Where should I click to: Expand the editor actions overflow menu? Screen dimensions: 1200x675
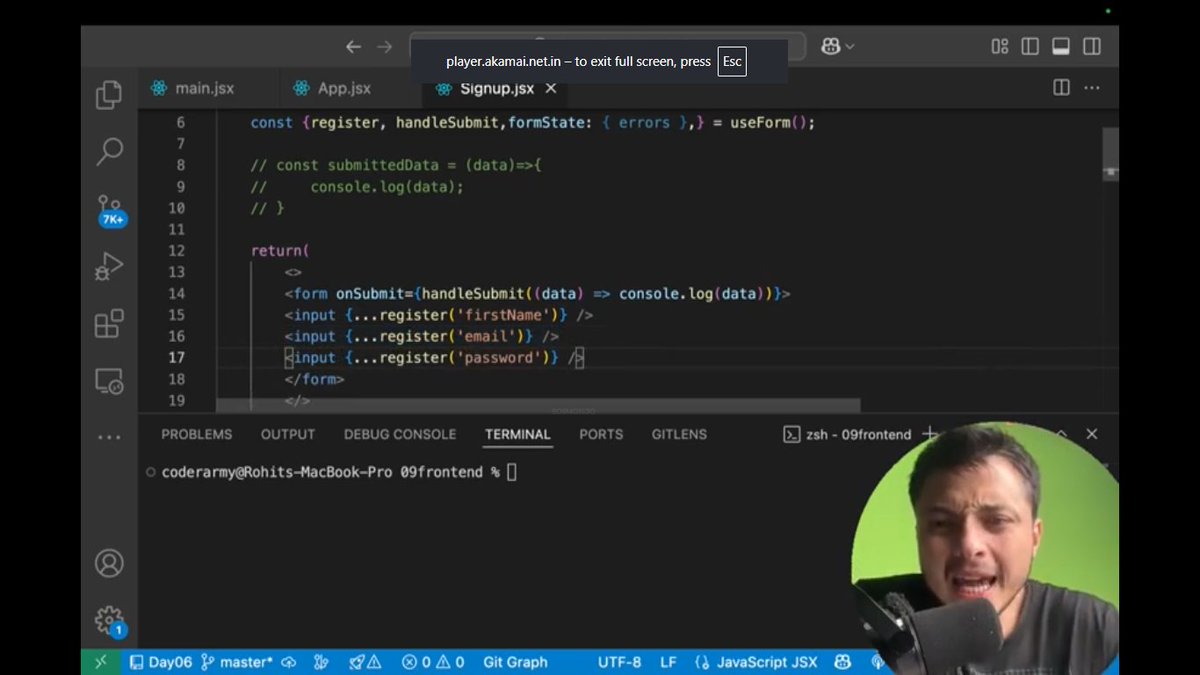pos(1092,88)
